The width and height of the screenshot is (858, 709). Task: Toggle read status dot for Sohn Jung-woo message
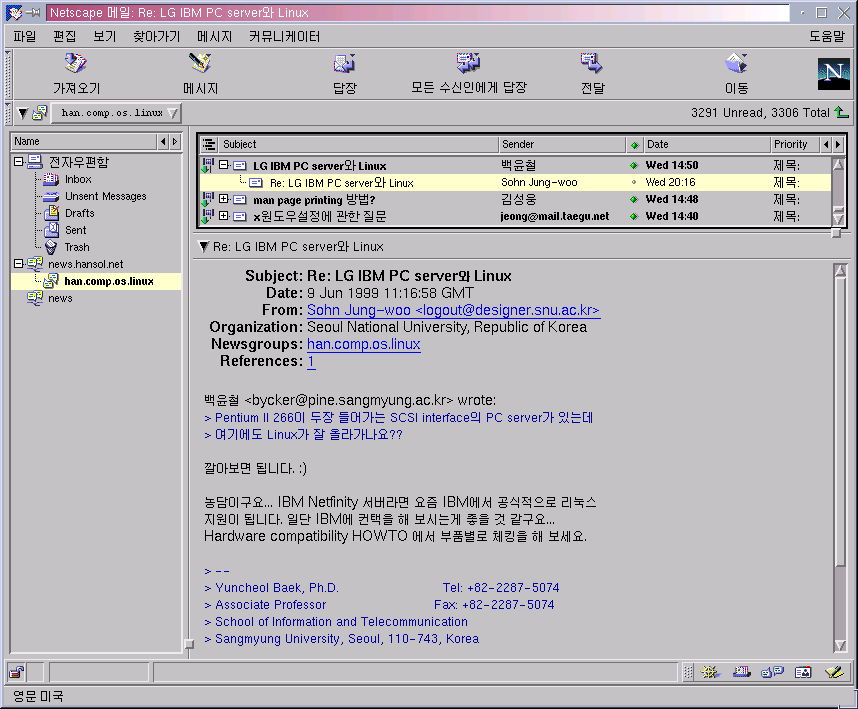(x=633, y=183)
